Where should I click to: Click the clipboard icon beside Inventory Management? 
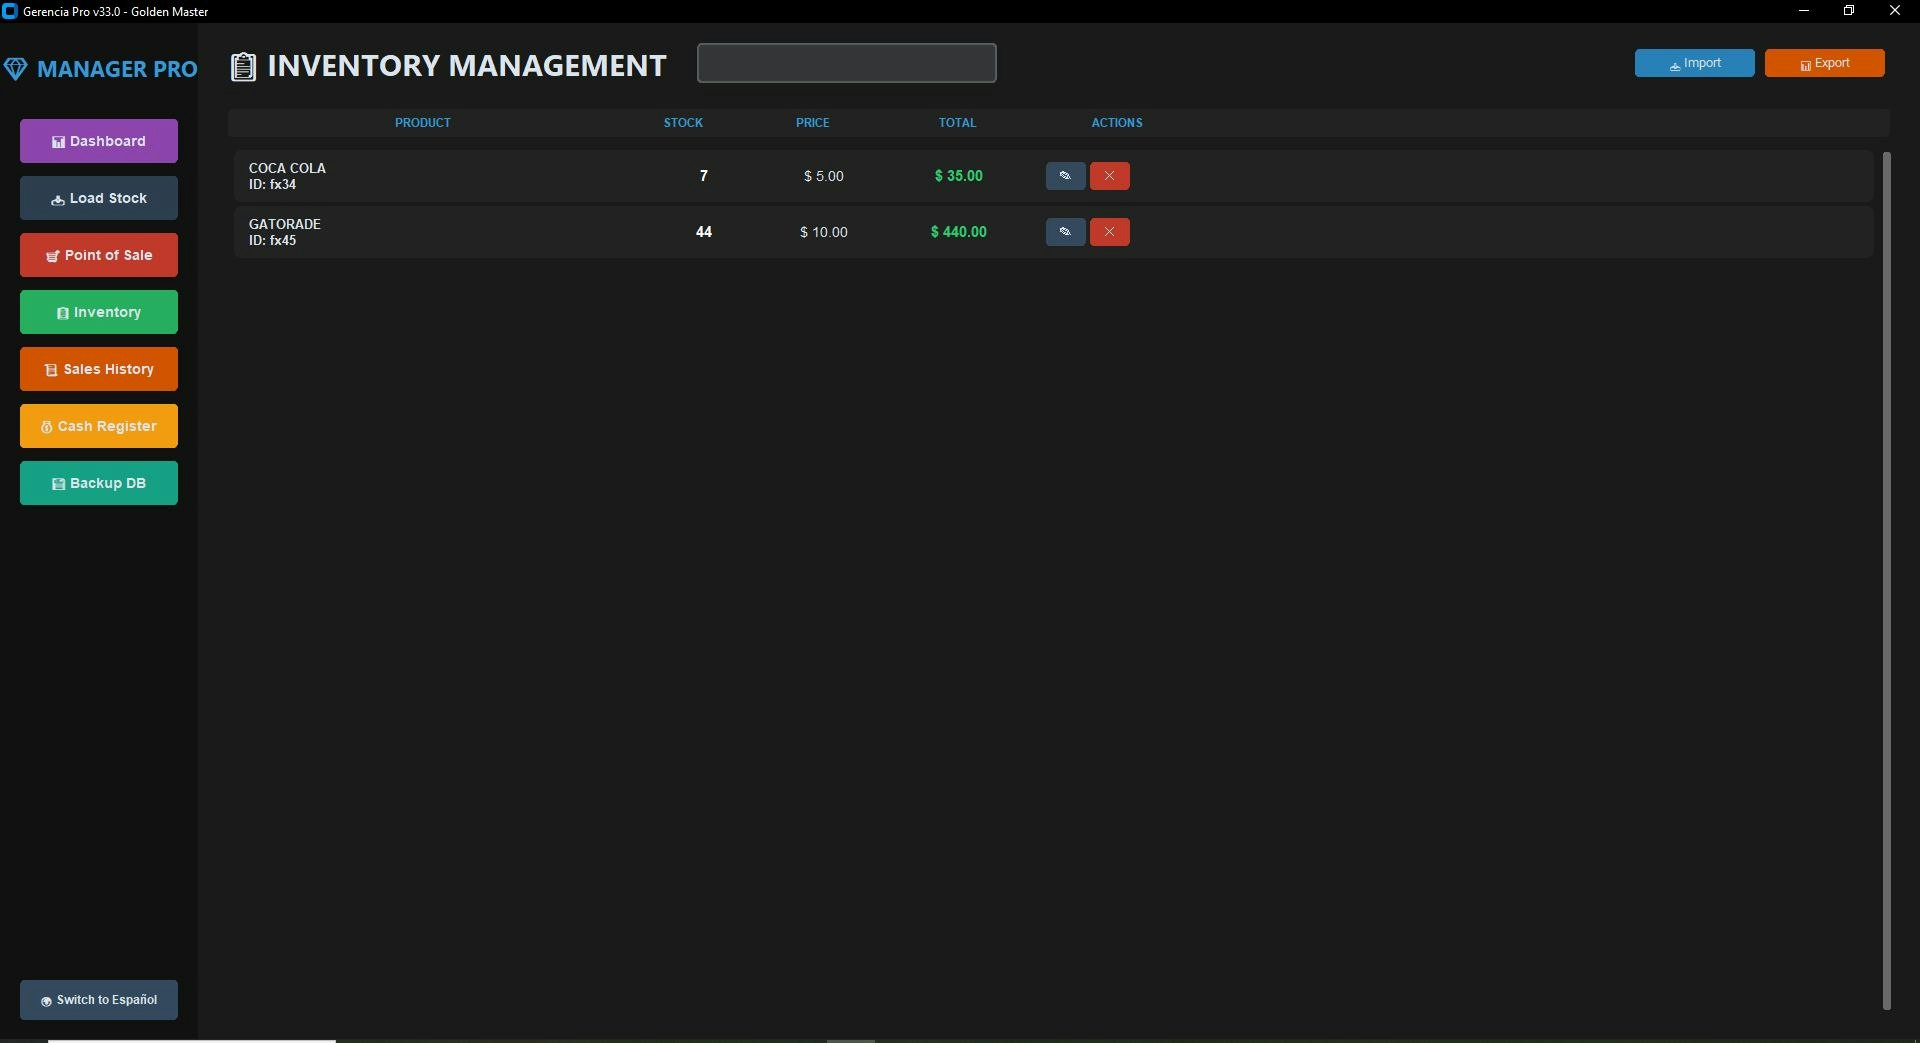point(243,67)
